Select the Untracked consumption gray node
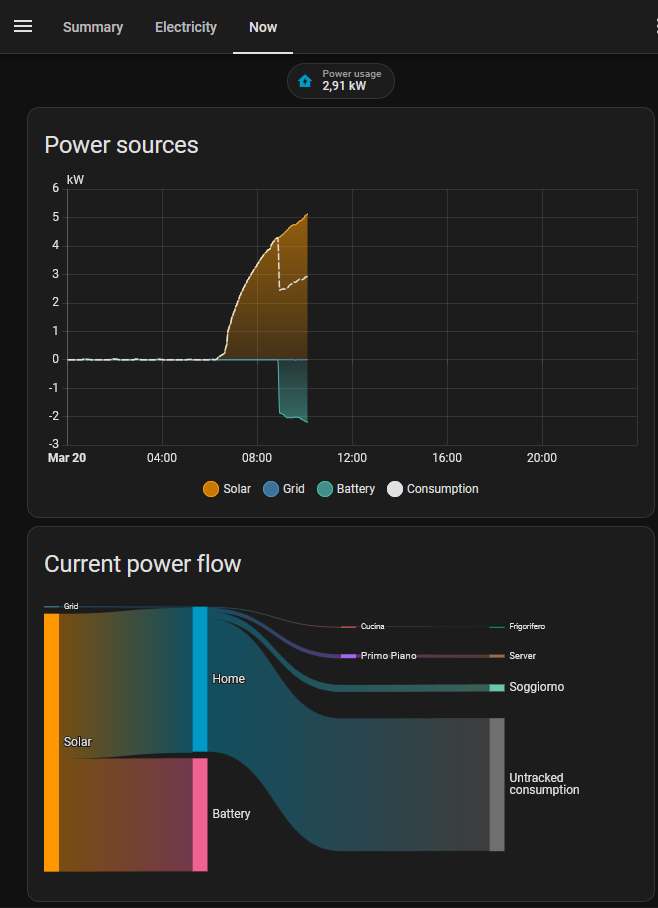Image resolution: width=658 pixels, height=908 pixels. pyautogui.click(x=497, y=785)
